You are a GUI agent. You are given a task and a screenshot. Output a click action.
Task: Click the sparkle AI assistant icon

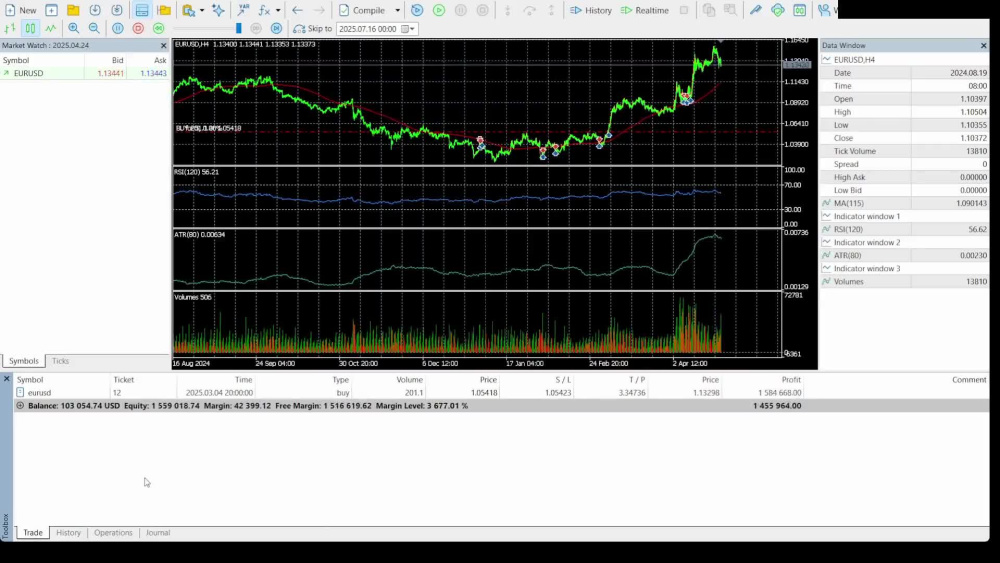[218, 10]
